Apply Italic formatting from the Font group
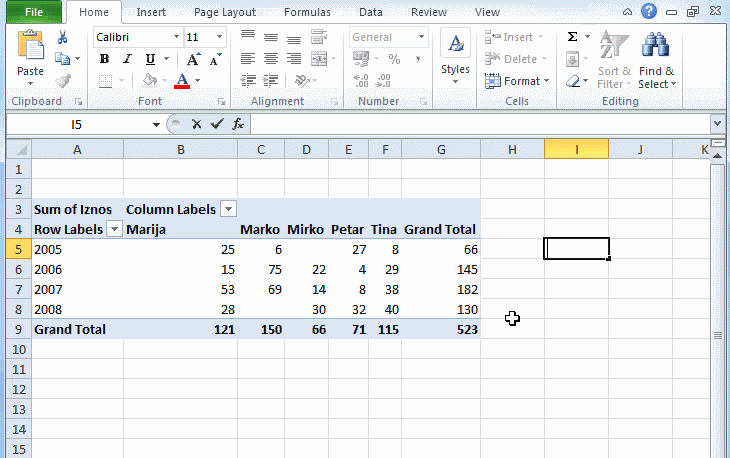Viewport: 730px width, 458px height. (x=126, y=59)
